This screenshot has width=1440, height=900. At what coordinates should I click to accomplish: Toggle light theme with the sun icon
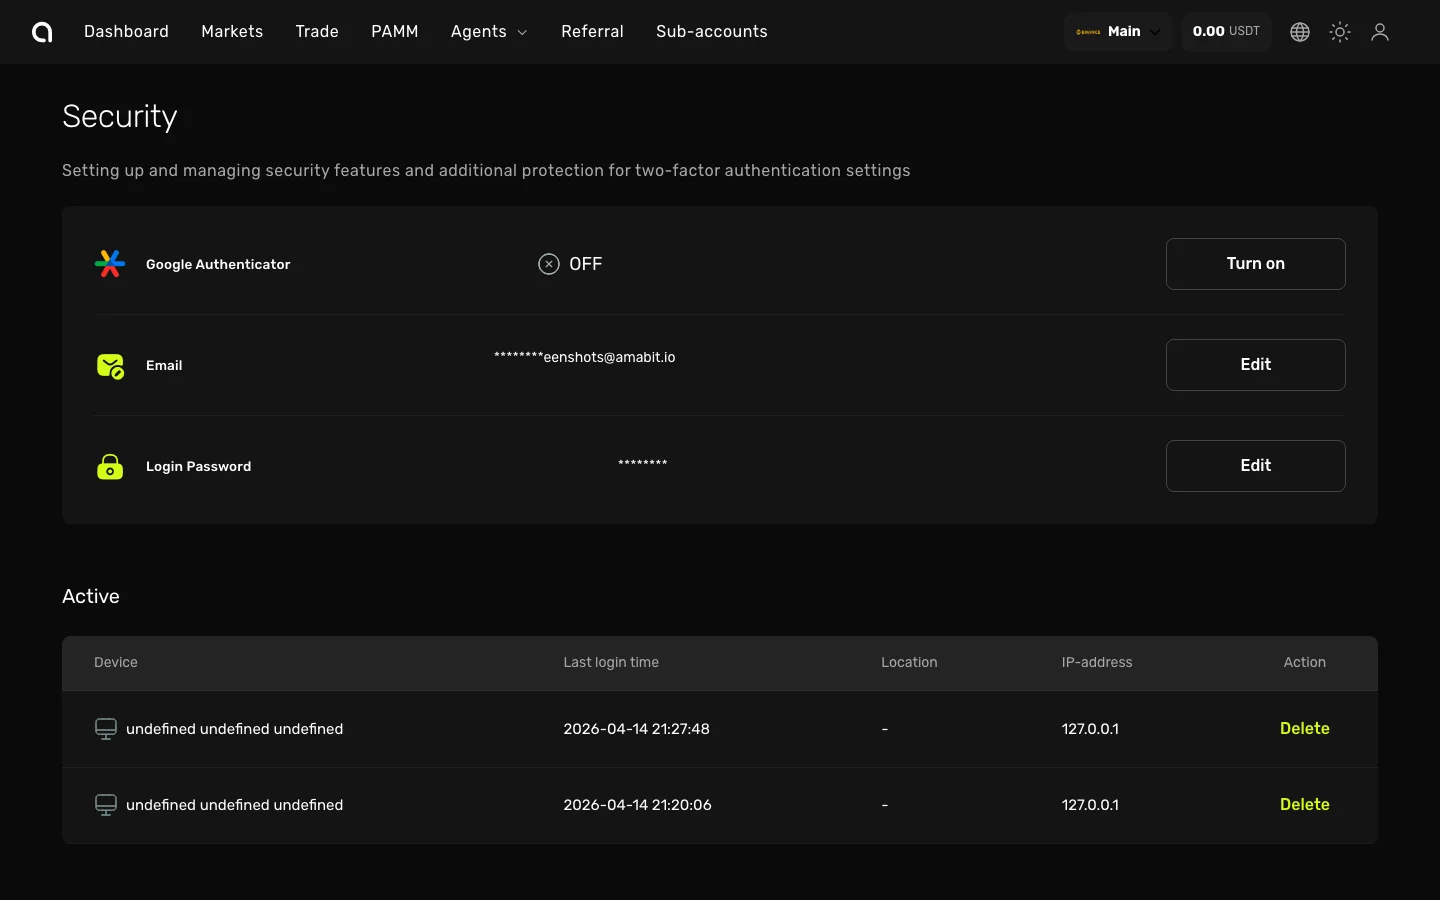point(1340,31)
